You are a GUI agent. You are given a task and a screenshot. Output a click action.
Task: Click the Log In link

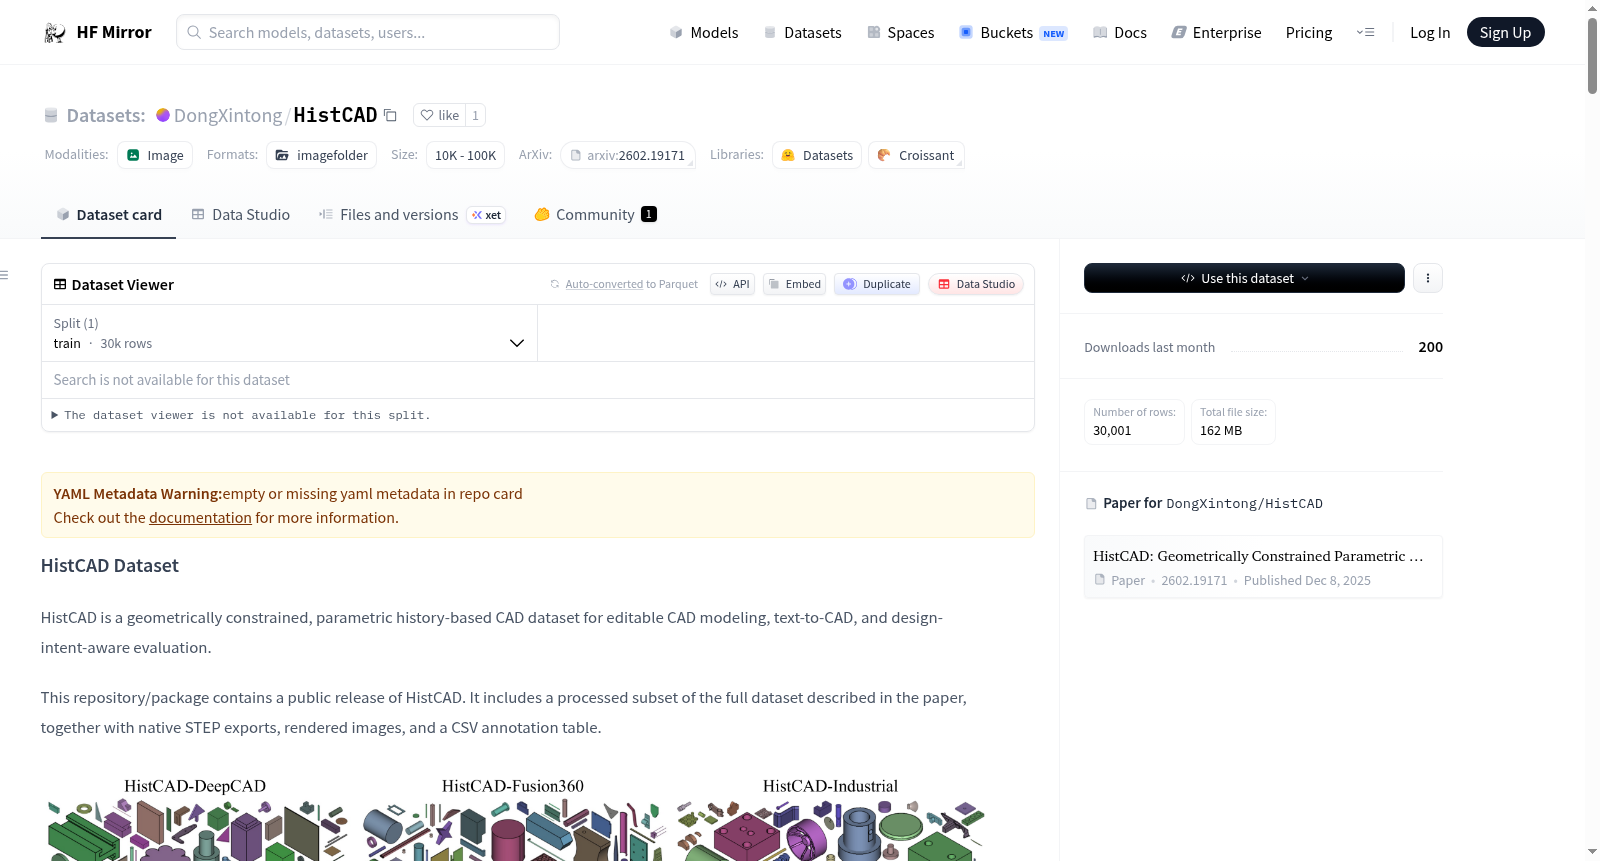coord(1430,33)
